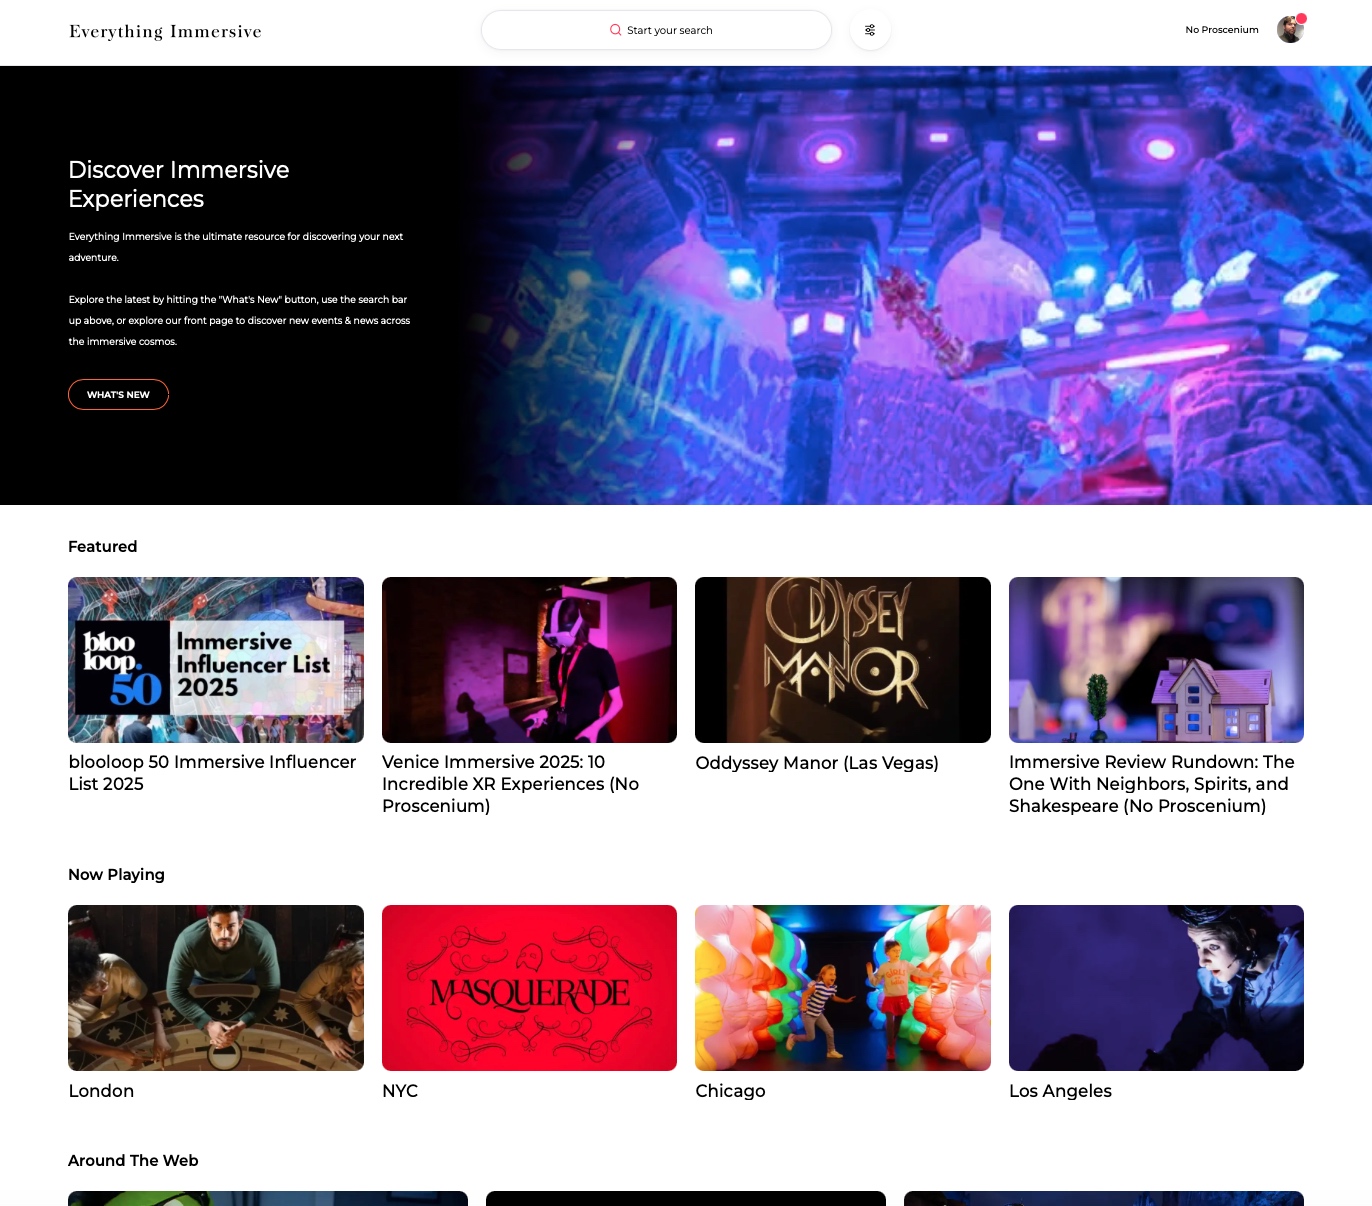
Task: Select the Chicago Now Playing image
Action: coord(842,988)
